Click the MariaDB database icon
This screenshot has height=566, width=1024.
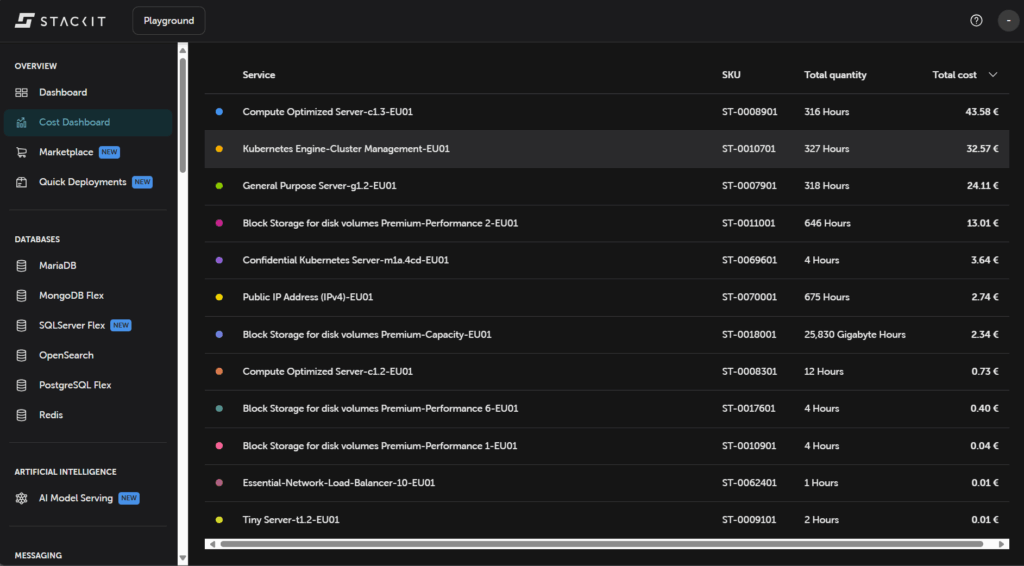point(21,266)
